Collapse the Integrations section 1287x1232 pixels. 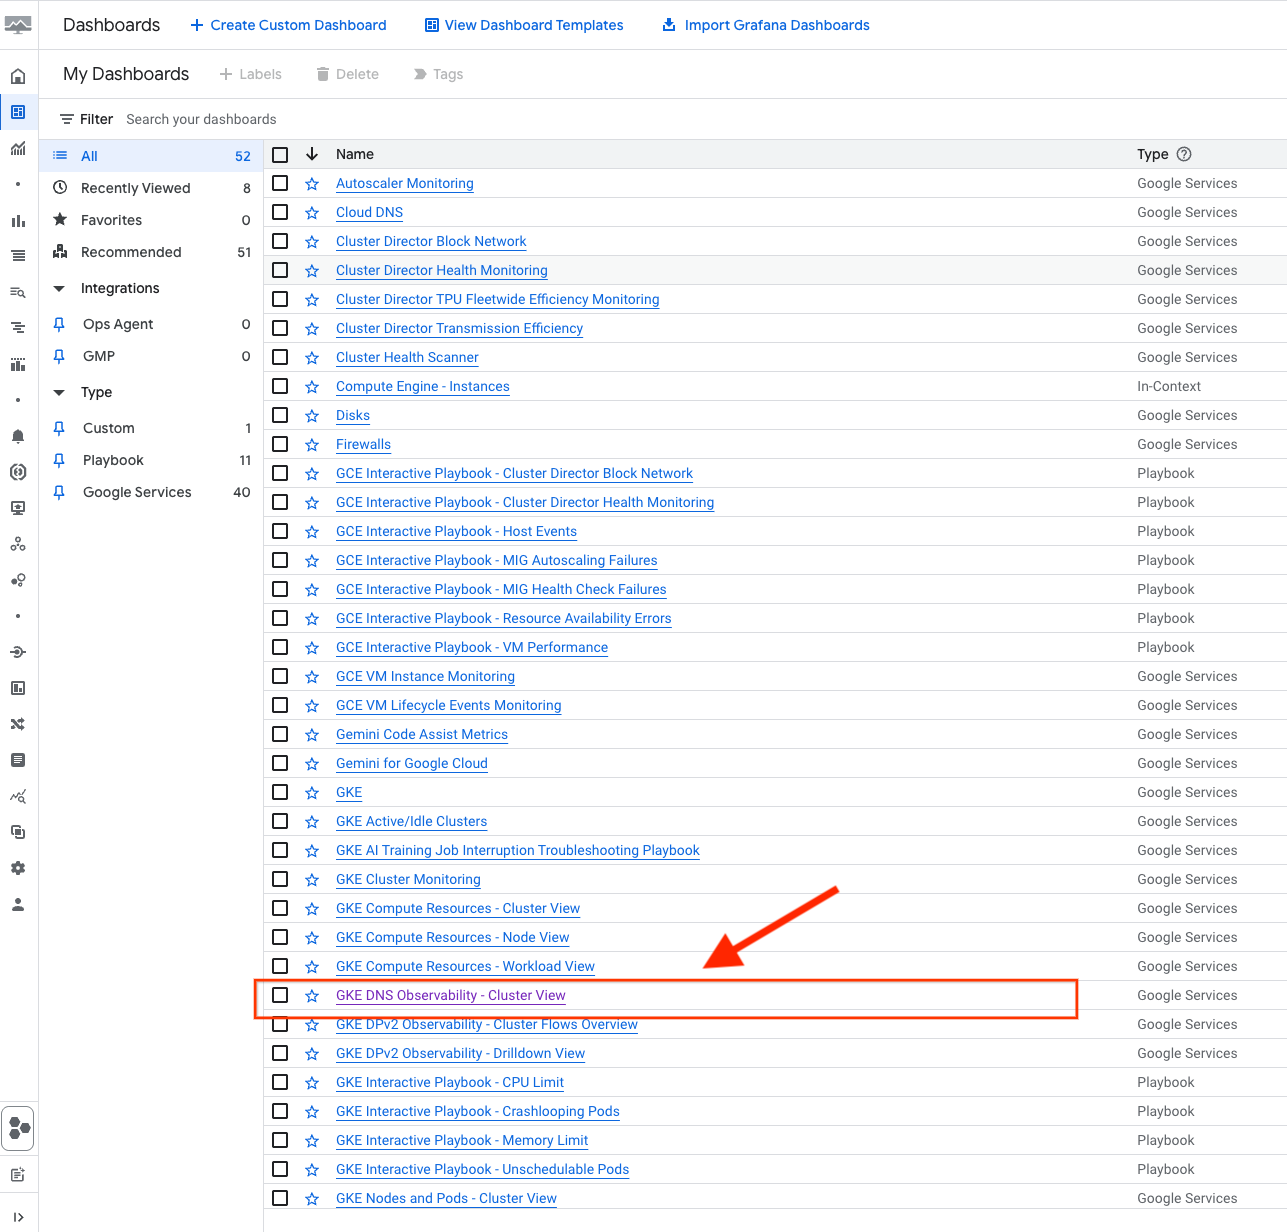pyautogui.click(x=59, y=288)
